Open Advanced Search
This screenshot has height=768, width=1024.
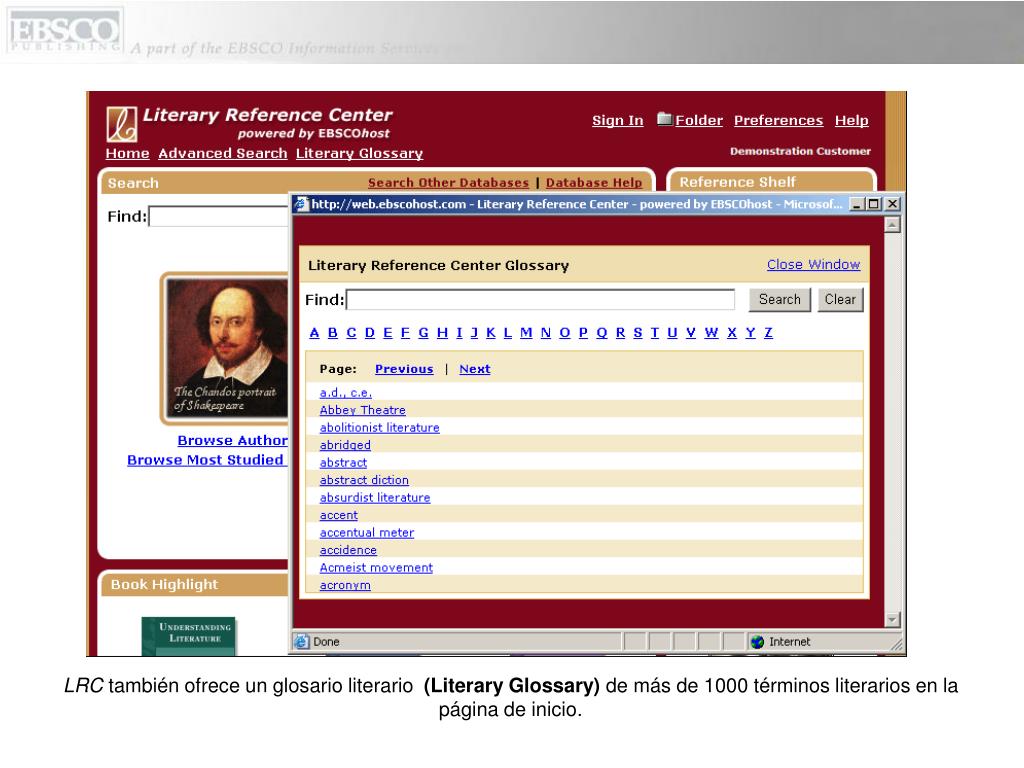click(x=223, y=153)
